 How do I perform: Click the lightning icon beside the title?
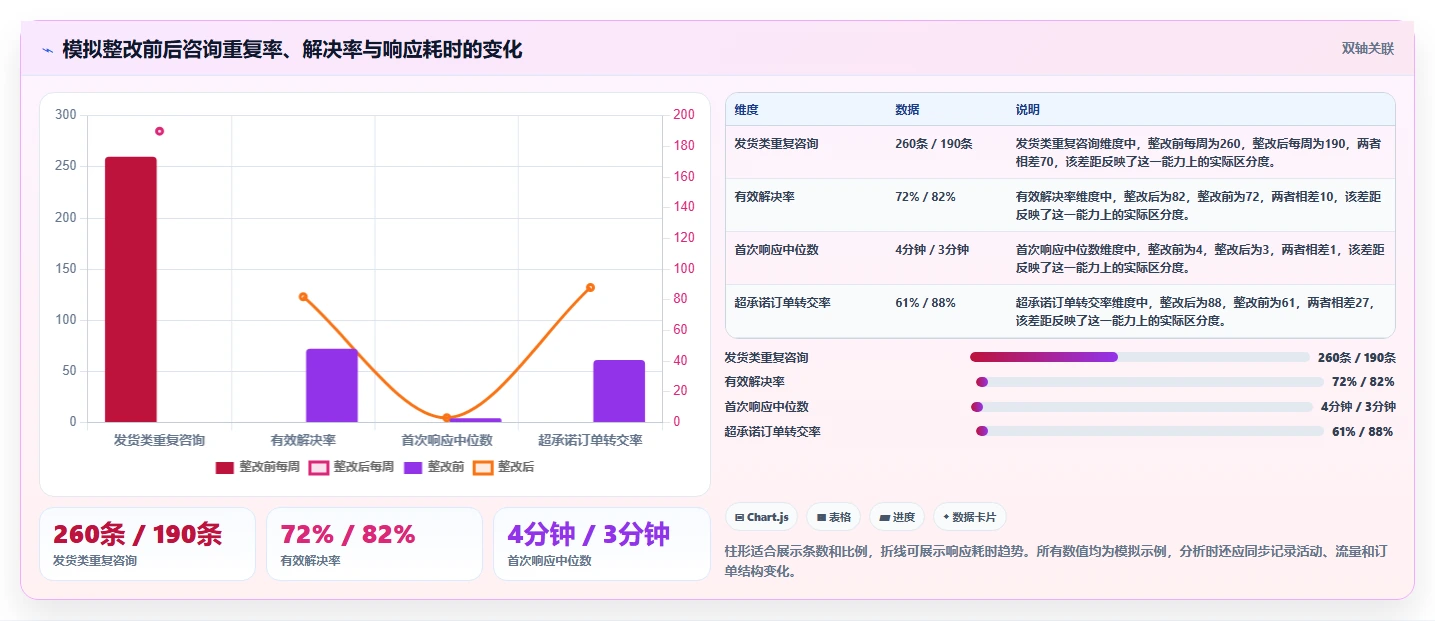pos(47,49)
